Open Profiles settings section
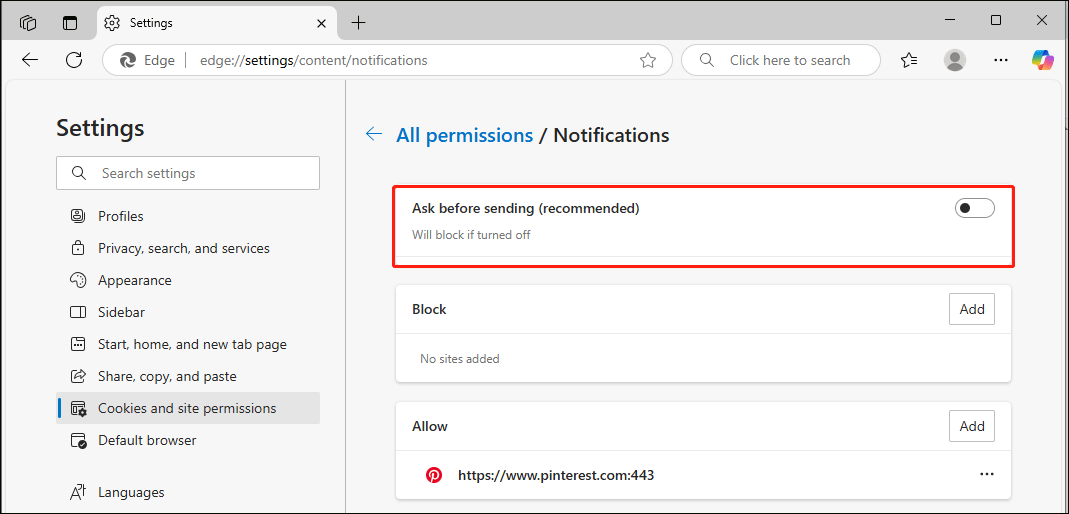Viewport: 1069px width, 514px height. [120, 216]
